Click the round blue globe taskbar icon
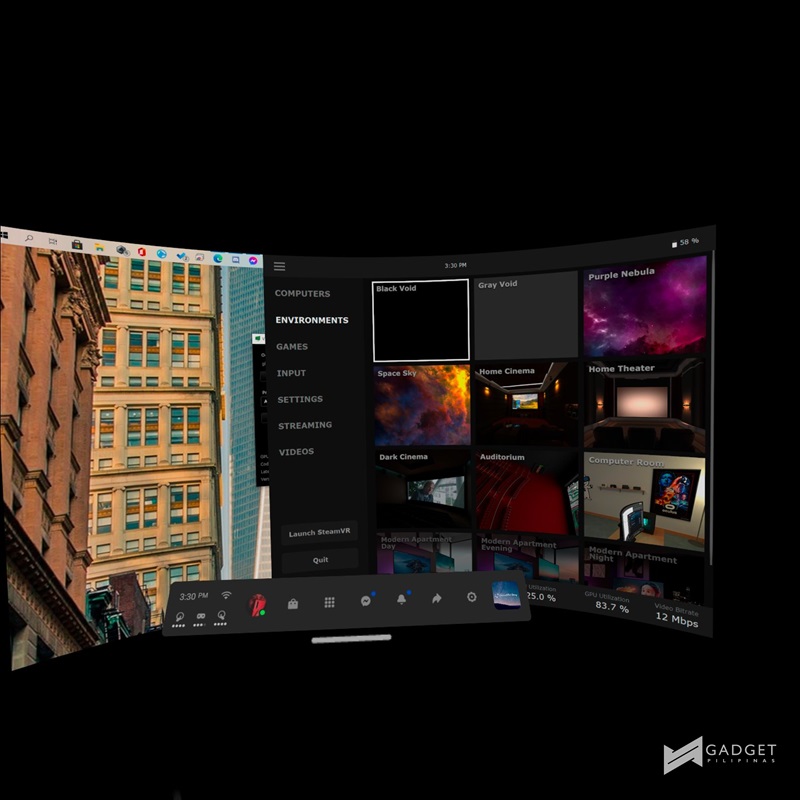The height and width of the screenshot is (800, 800). pos(161,254)
